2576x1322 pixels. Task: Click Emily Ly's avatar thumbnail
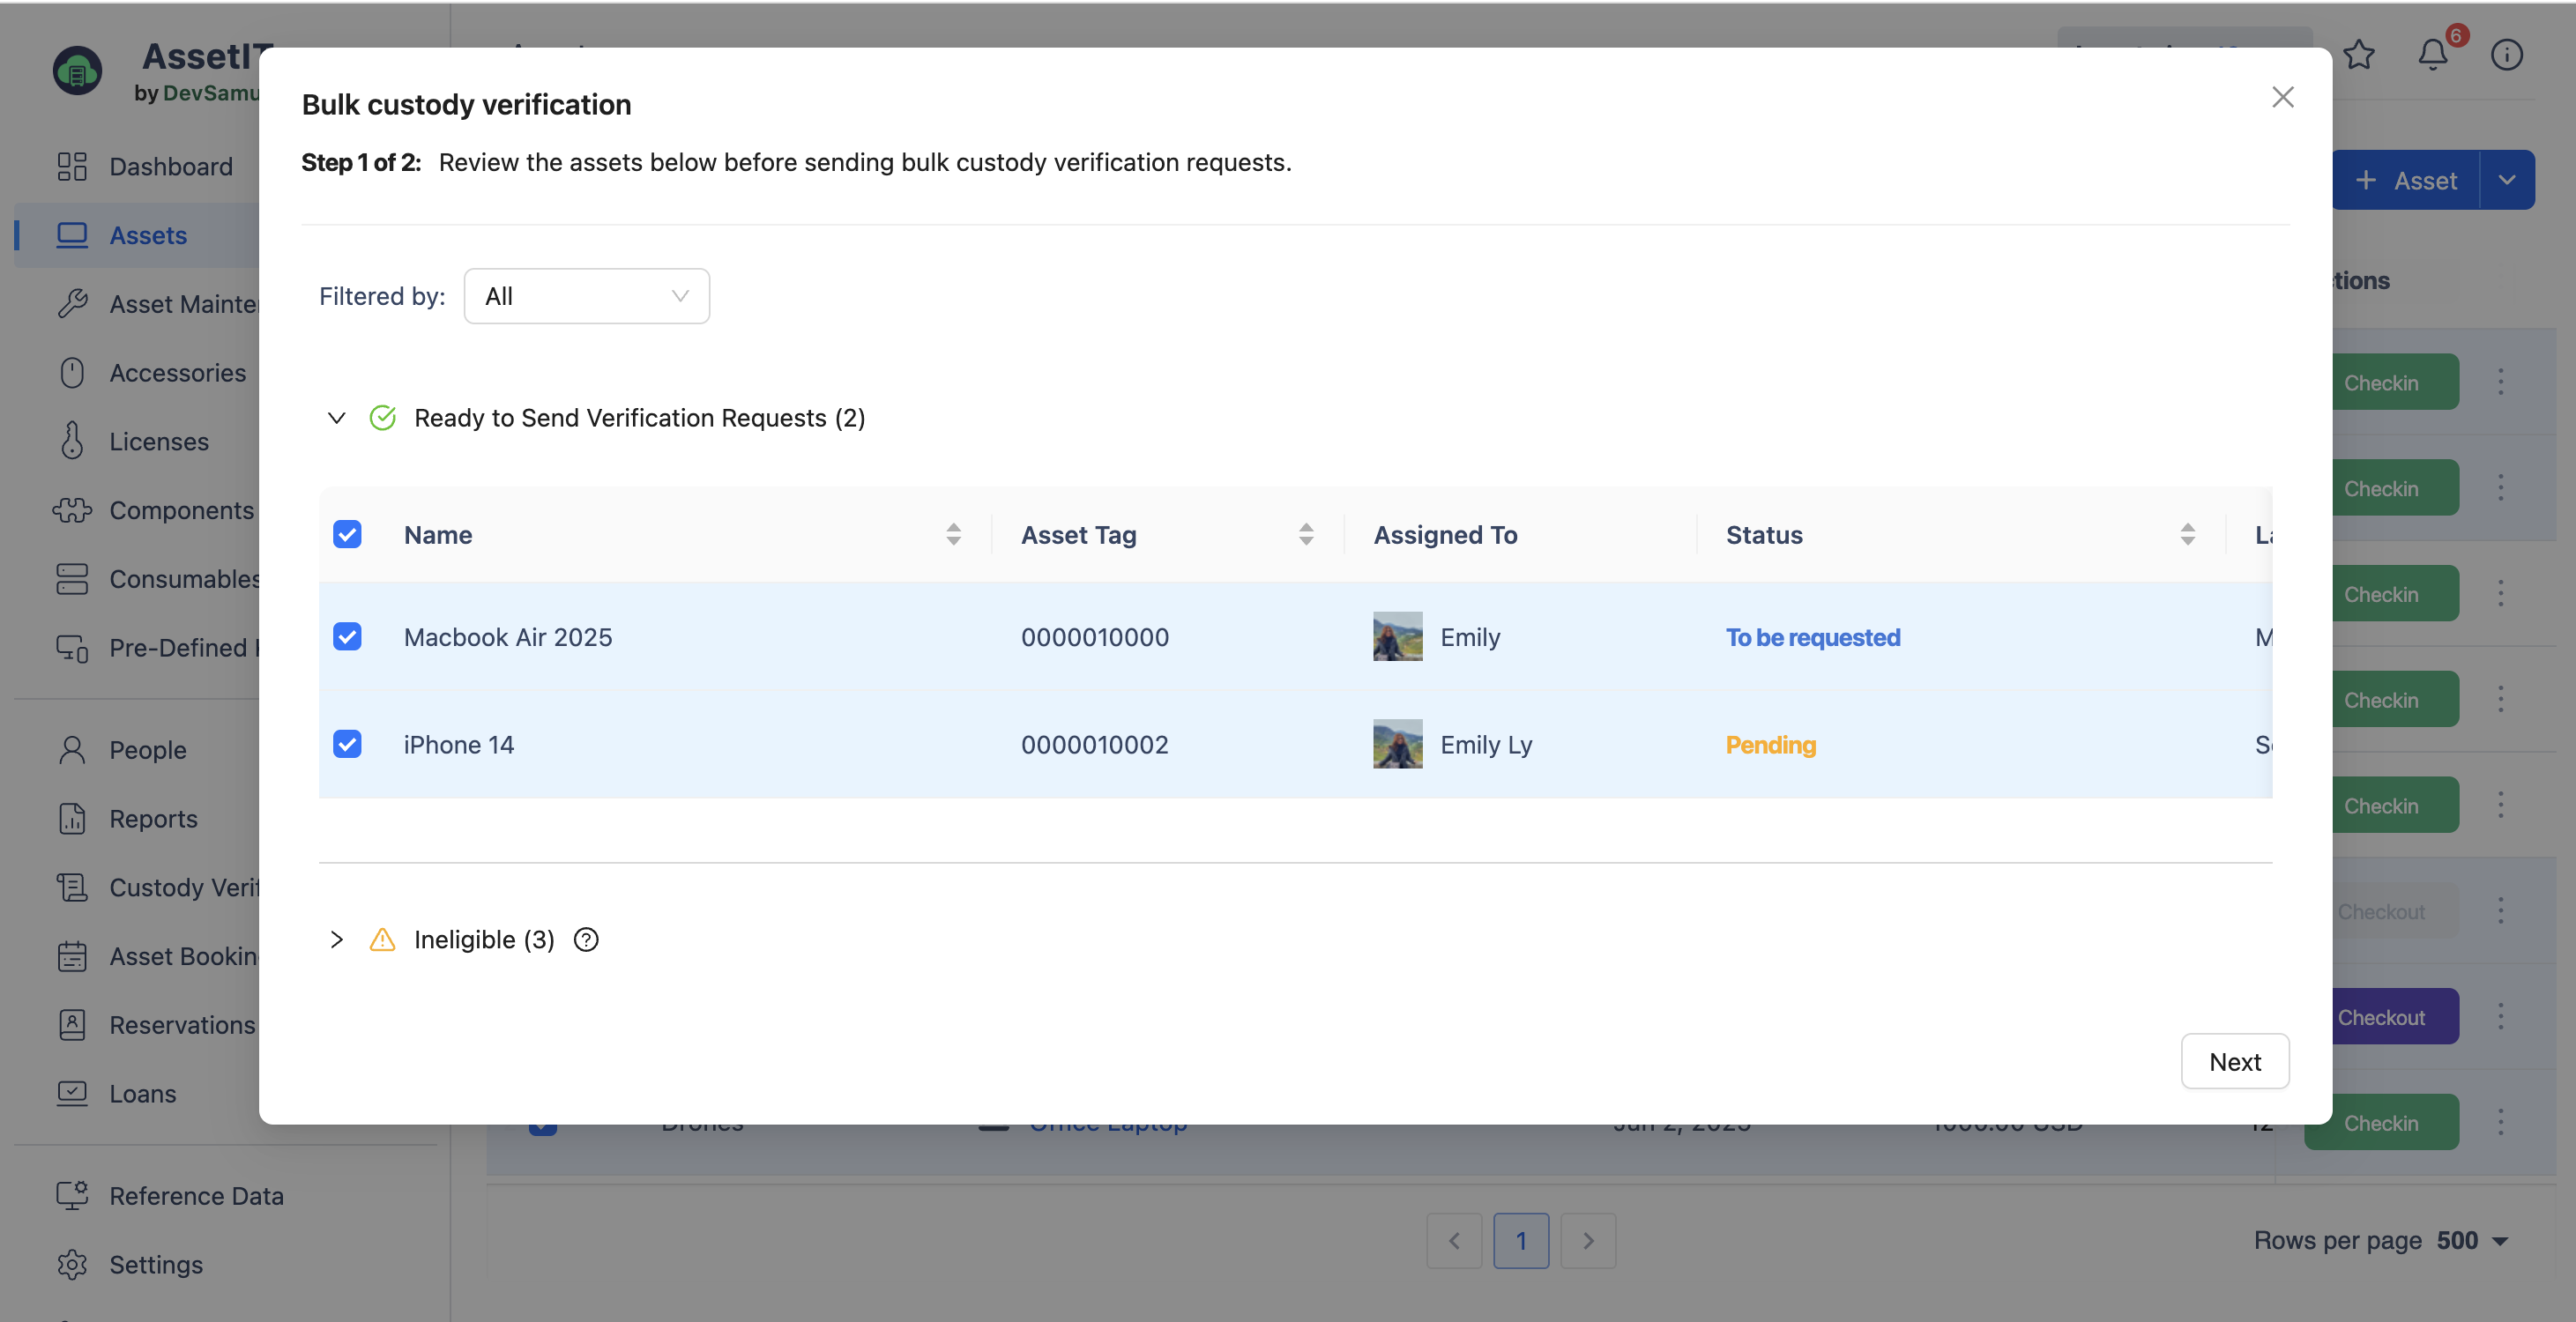[x=1397, y=744]
